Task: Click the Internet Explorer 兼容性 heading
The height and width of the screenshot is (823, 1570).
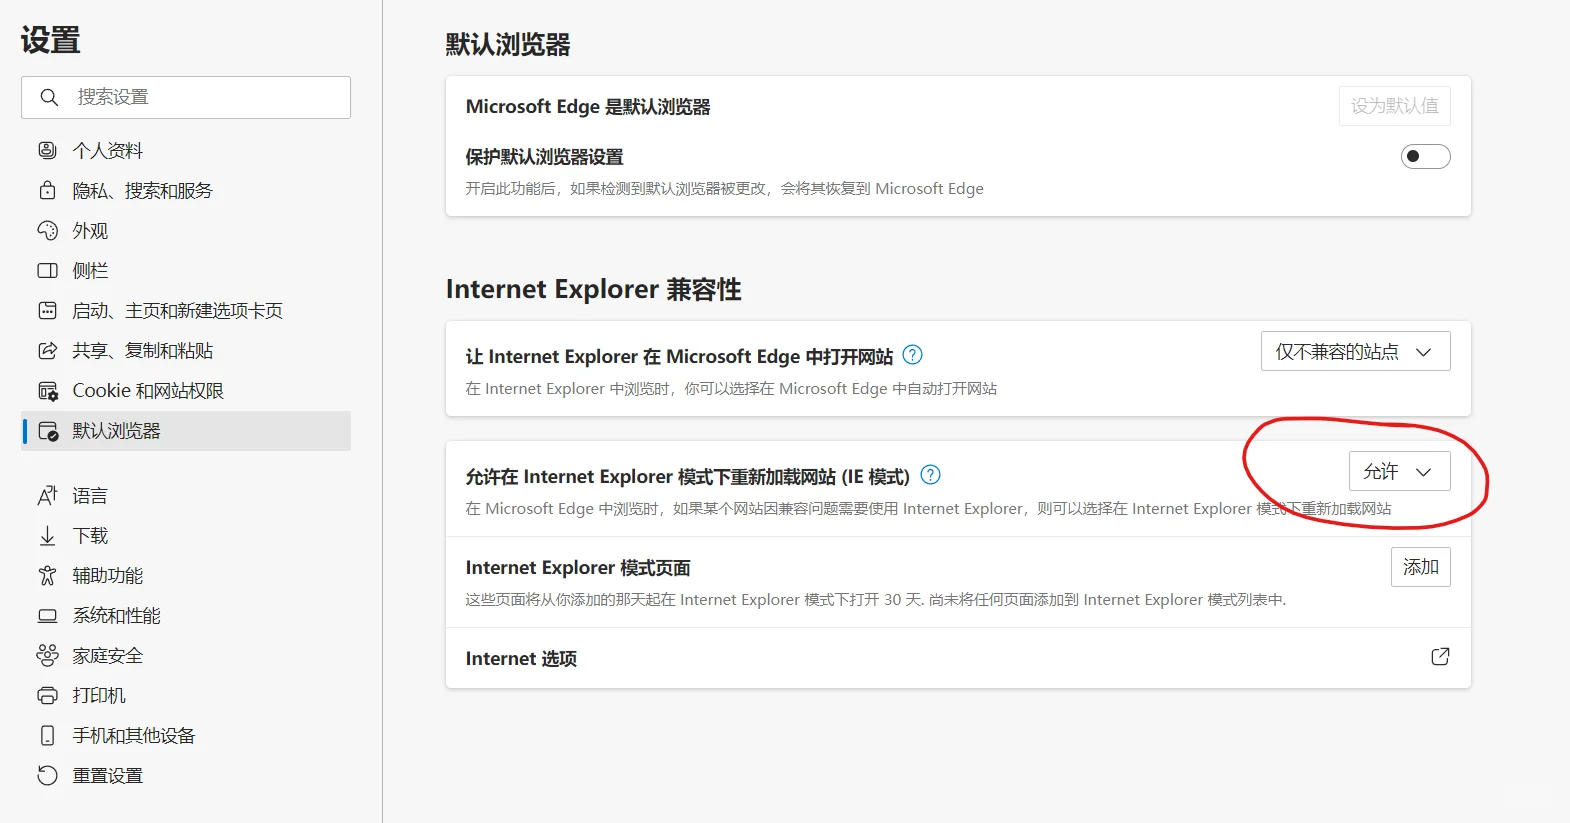Action: click(x=594, y=289)
